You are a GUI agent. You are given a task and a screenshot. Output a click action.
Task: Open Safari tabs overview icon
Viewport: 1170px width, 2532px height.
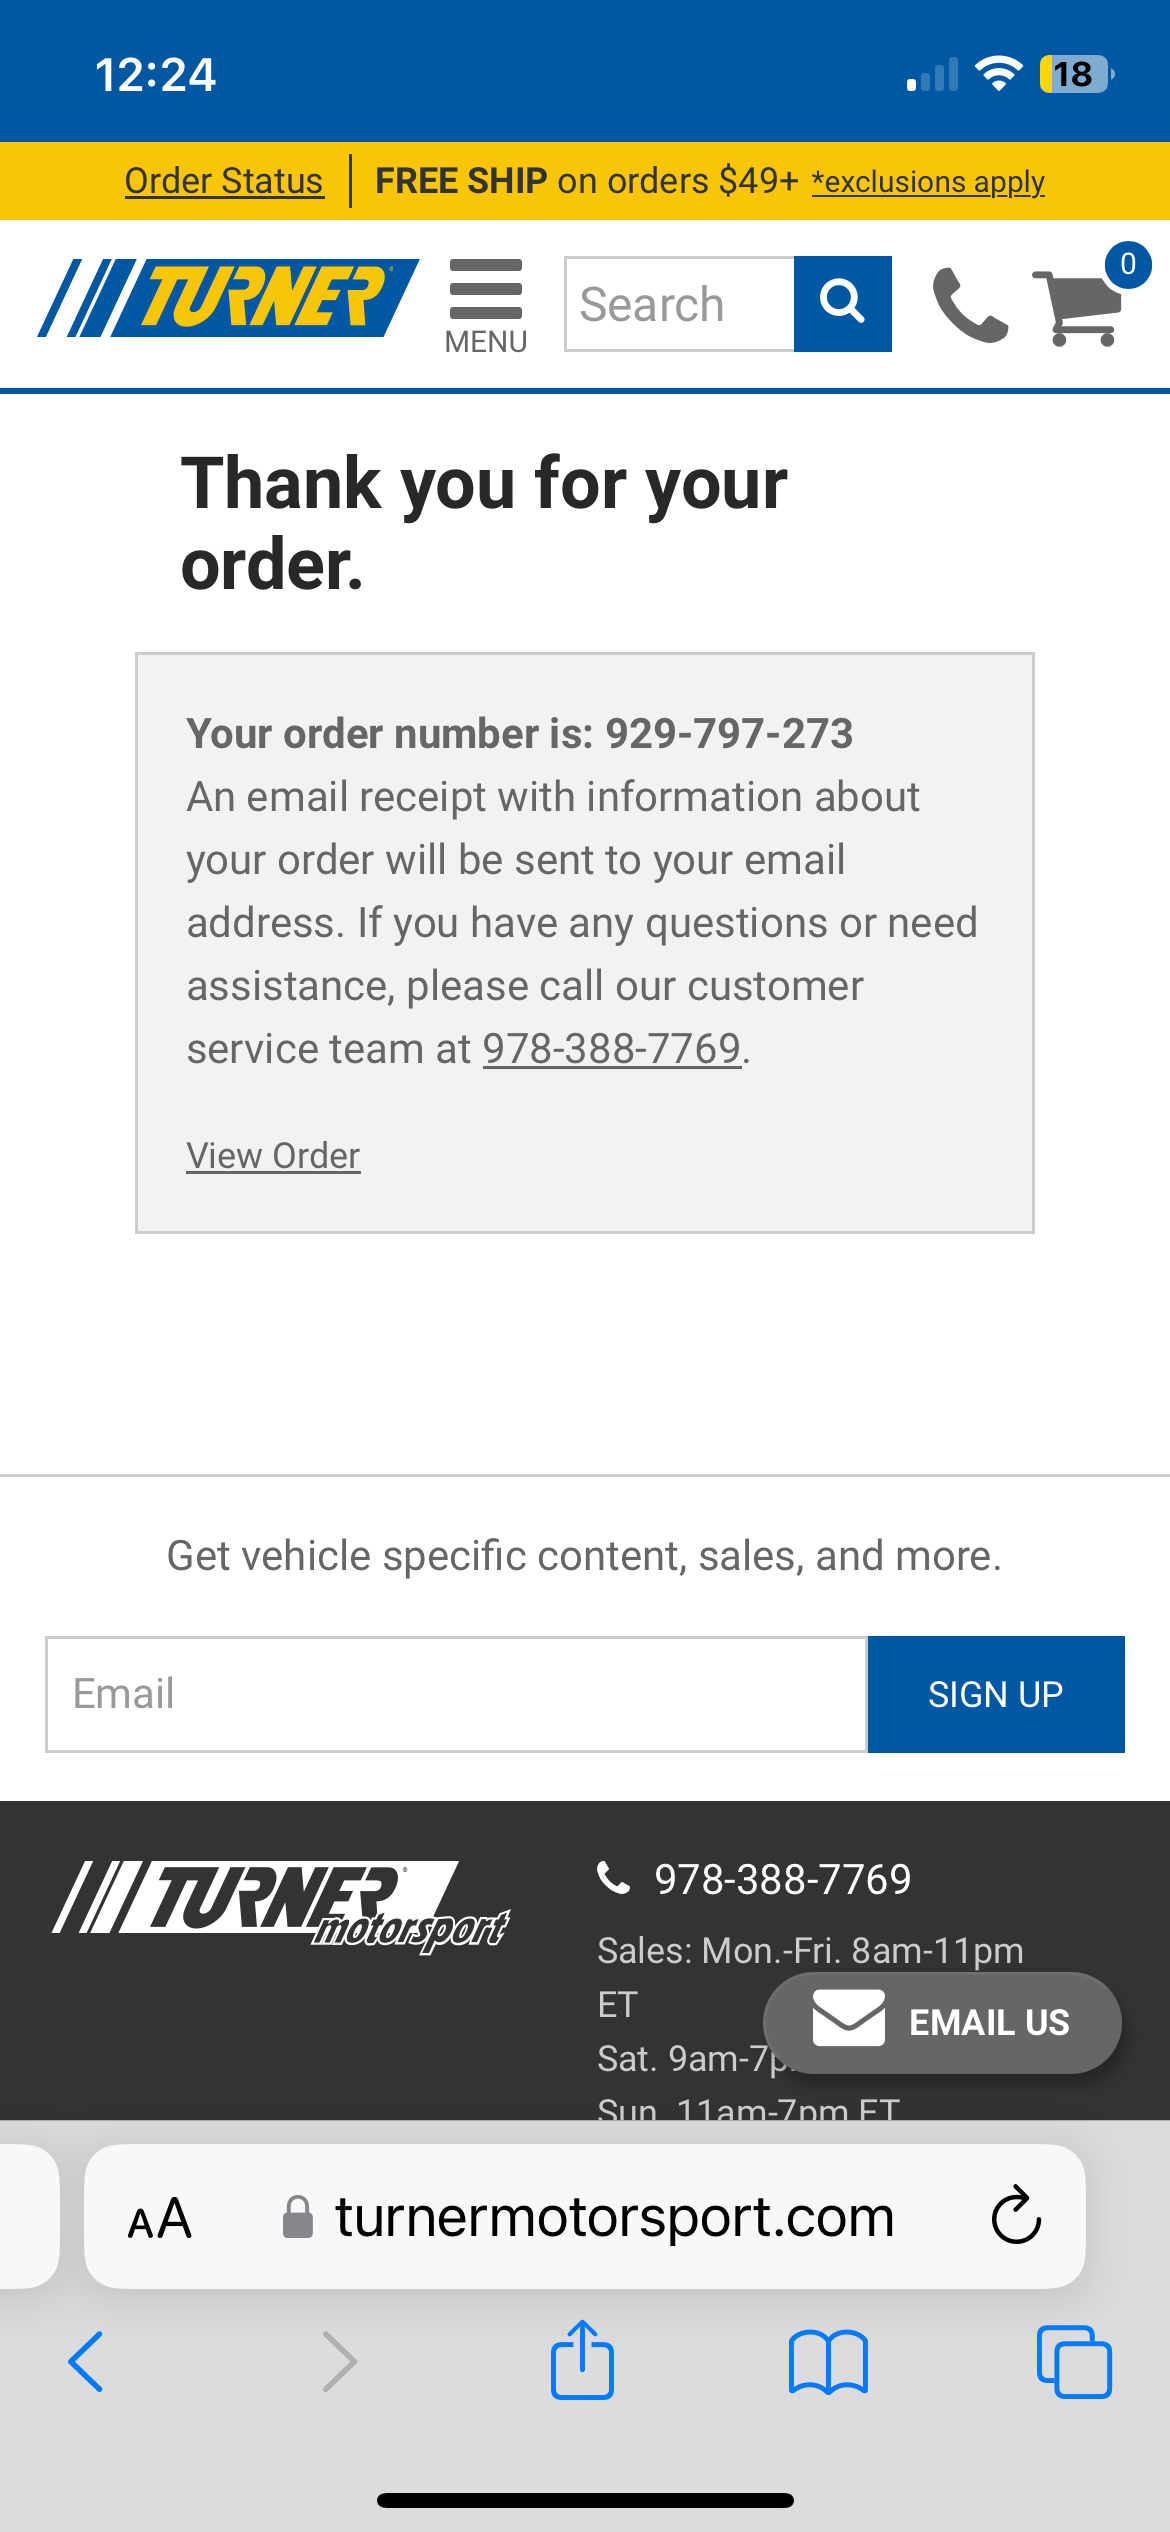[x=1074, y=2362]
